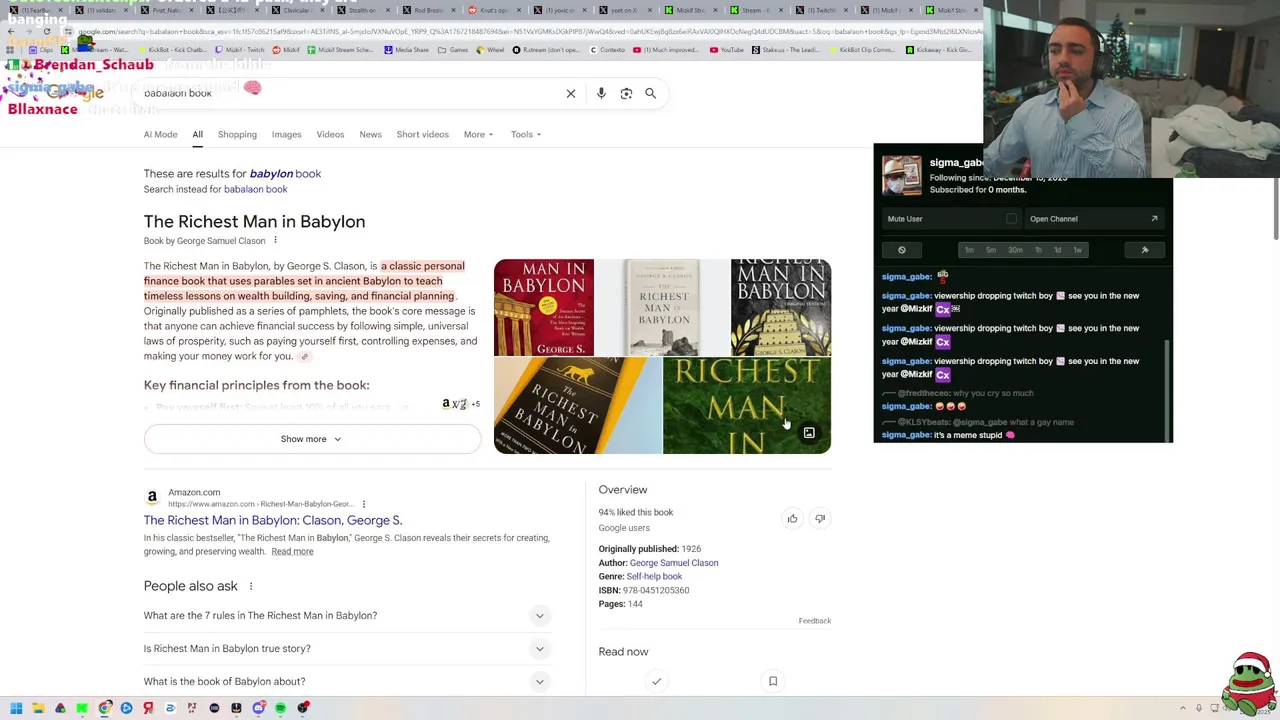
Task: Mark as read with checkmark icon
Action: tap(656, 681)
